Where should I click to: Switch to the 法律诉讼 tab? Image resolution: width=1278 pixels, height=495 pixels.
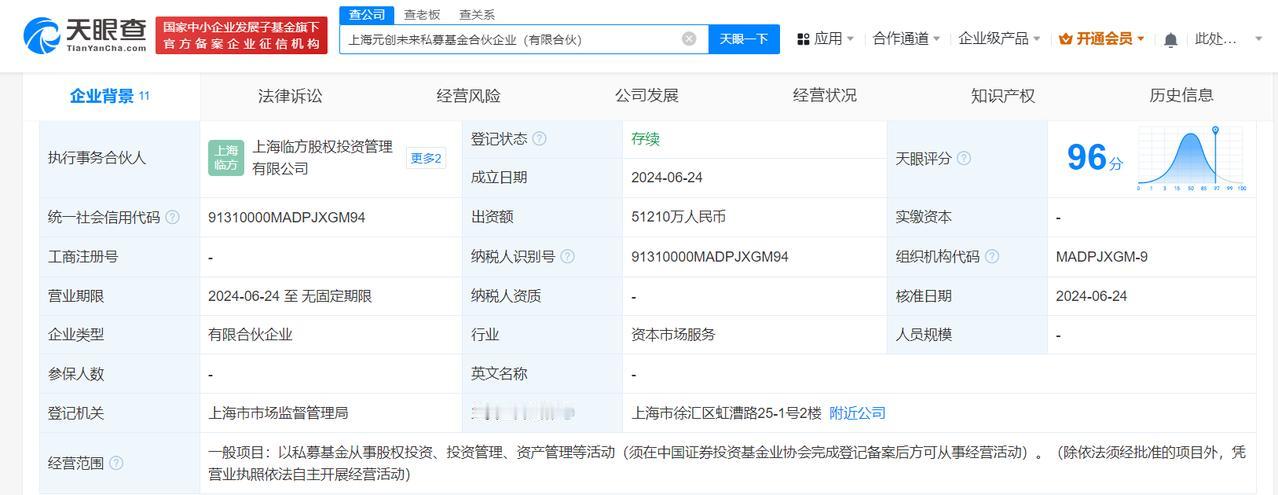click(290, 96)
